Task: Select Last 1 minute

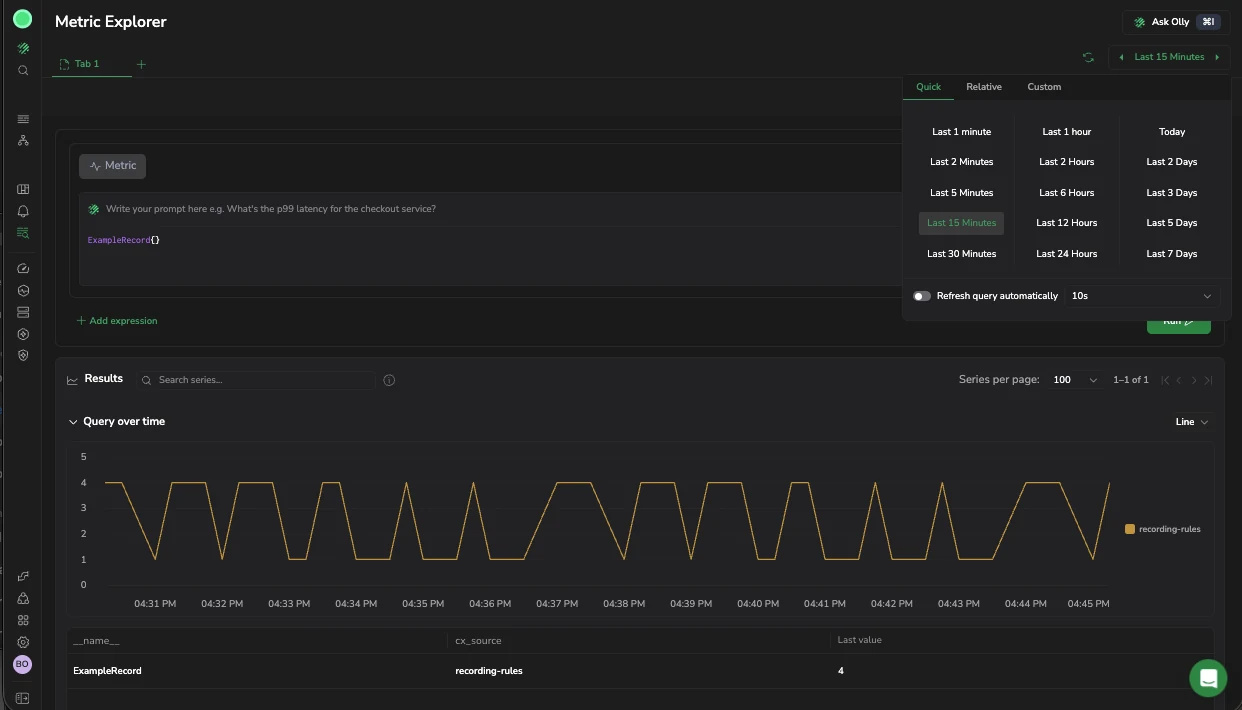Action: (x=961, y=132)
